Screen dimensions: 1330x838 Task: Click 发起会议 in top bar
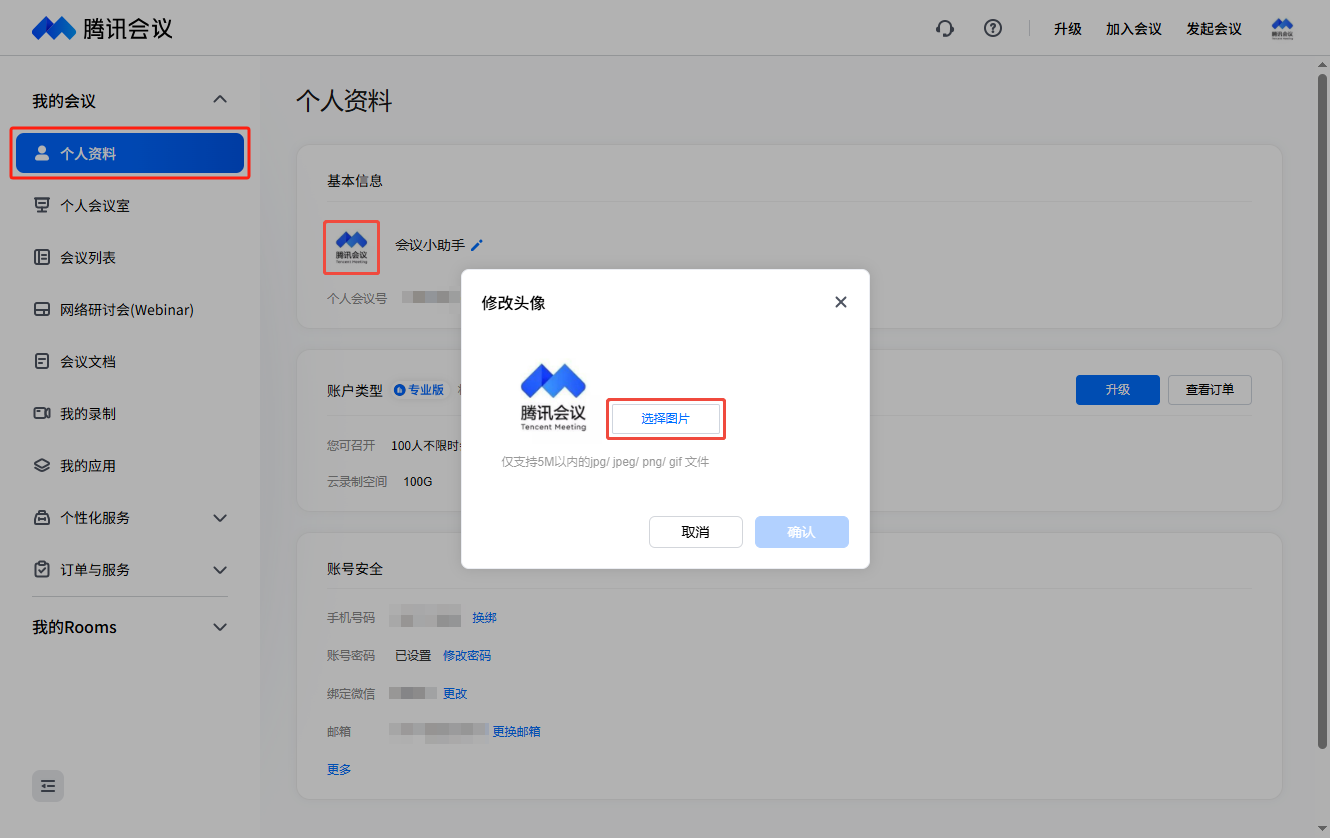1214,29
